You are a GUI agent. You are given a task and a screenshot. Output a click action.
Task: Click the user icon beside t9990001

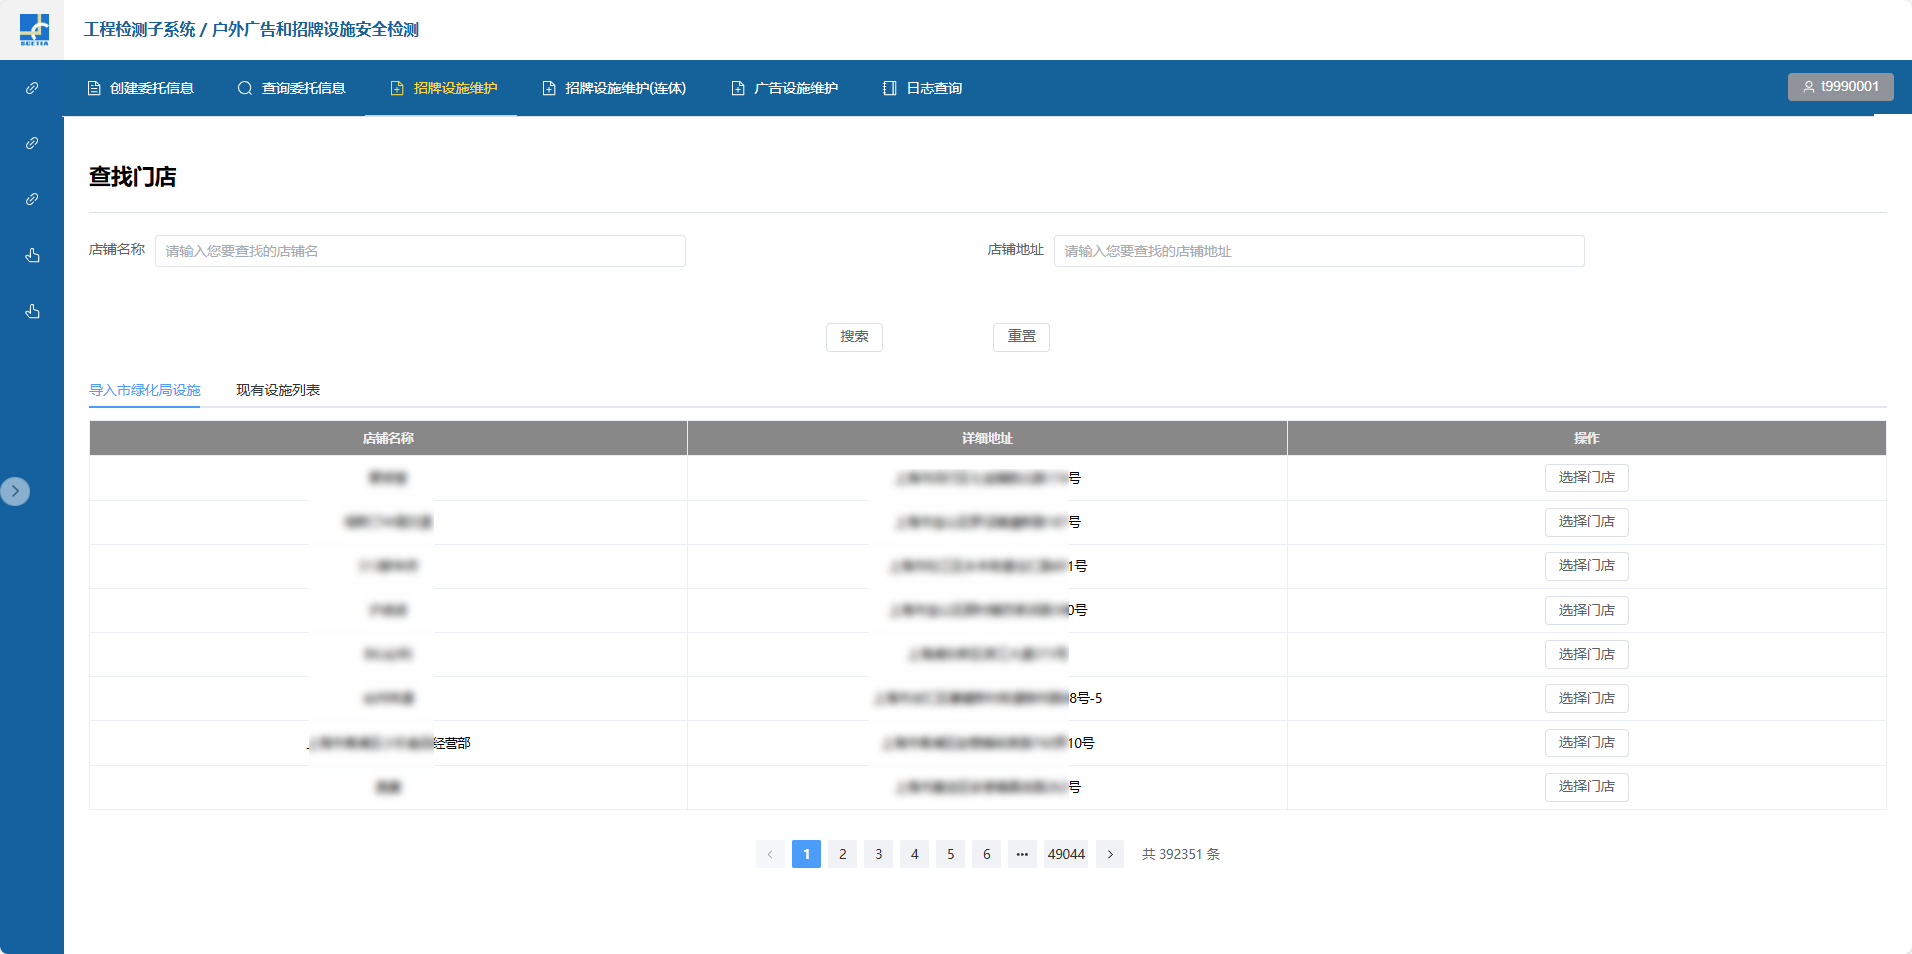click(x=1808, y=87)
